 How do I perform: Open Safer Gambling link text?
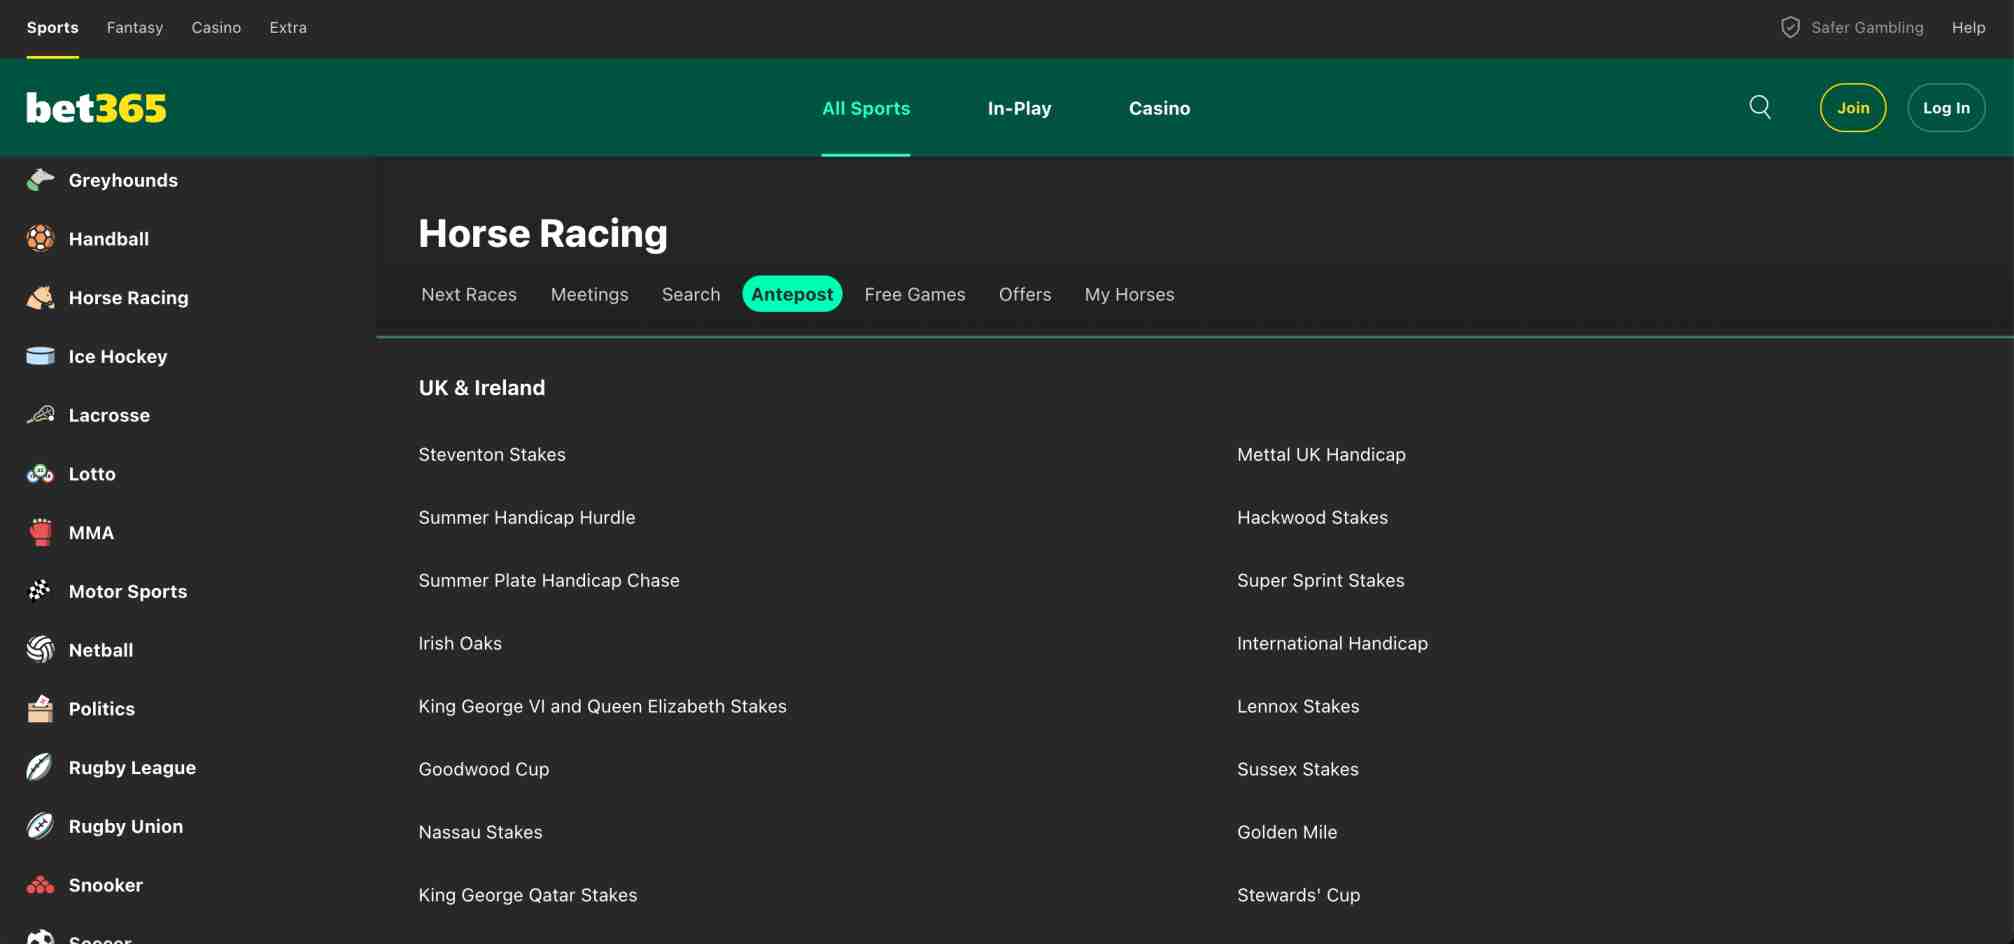click(x=1867, y=27)
